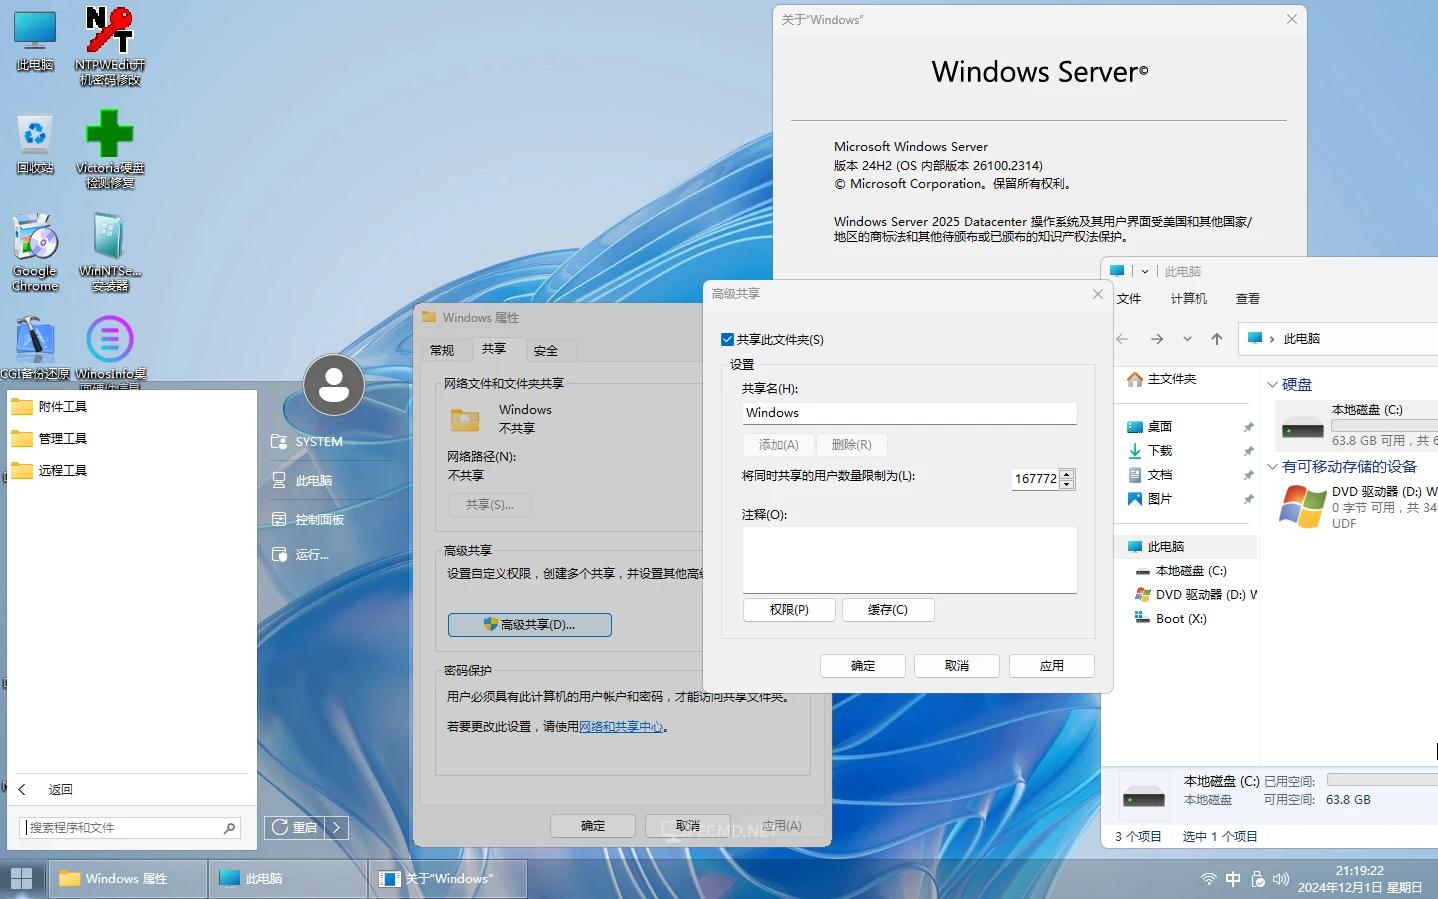Select the 本地磁盘 (C:) drive icon

pyautogui.click(x=1303, y=428)
